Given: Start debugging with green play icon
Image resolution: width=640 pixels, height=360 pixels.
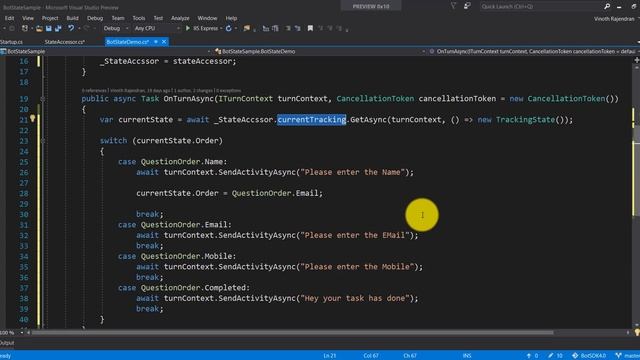Looking at the screenshot, I should (187, 28).
